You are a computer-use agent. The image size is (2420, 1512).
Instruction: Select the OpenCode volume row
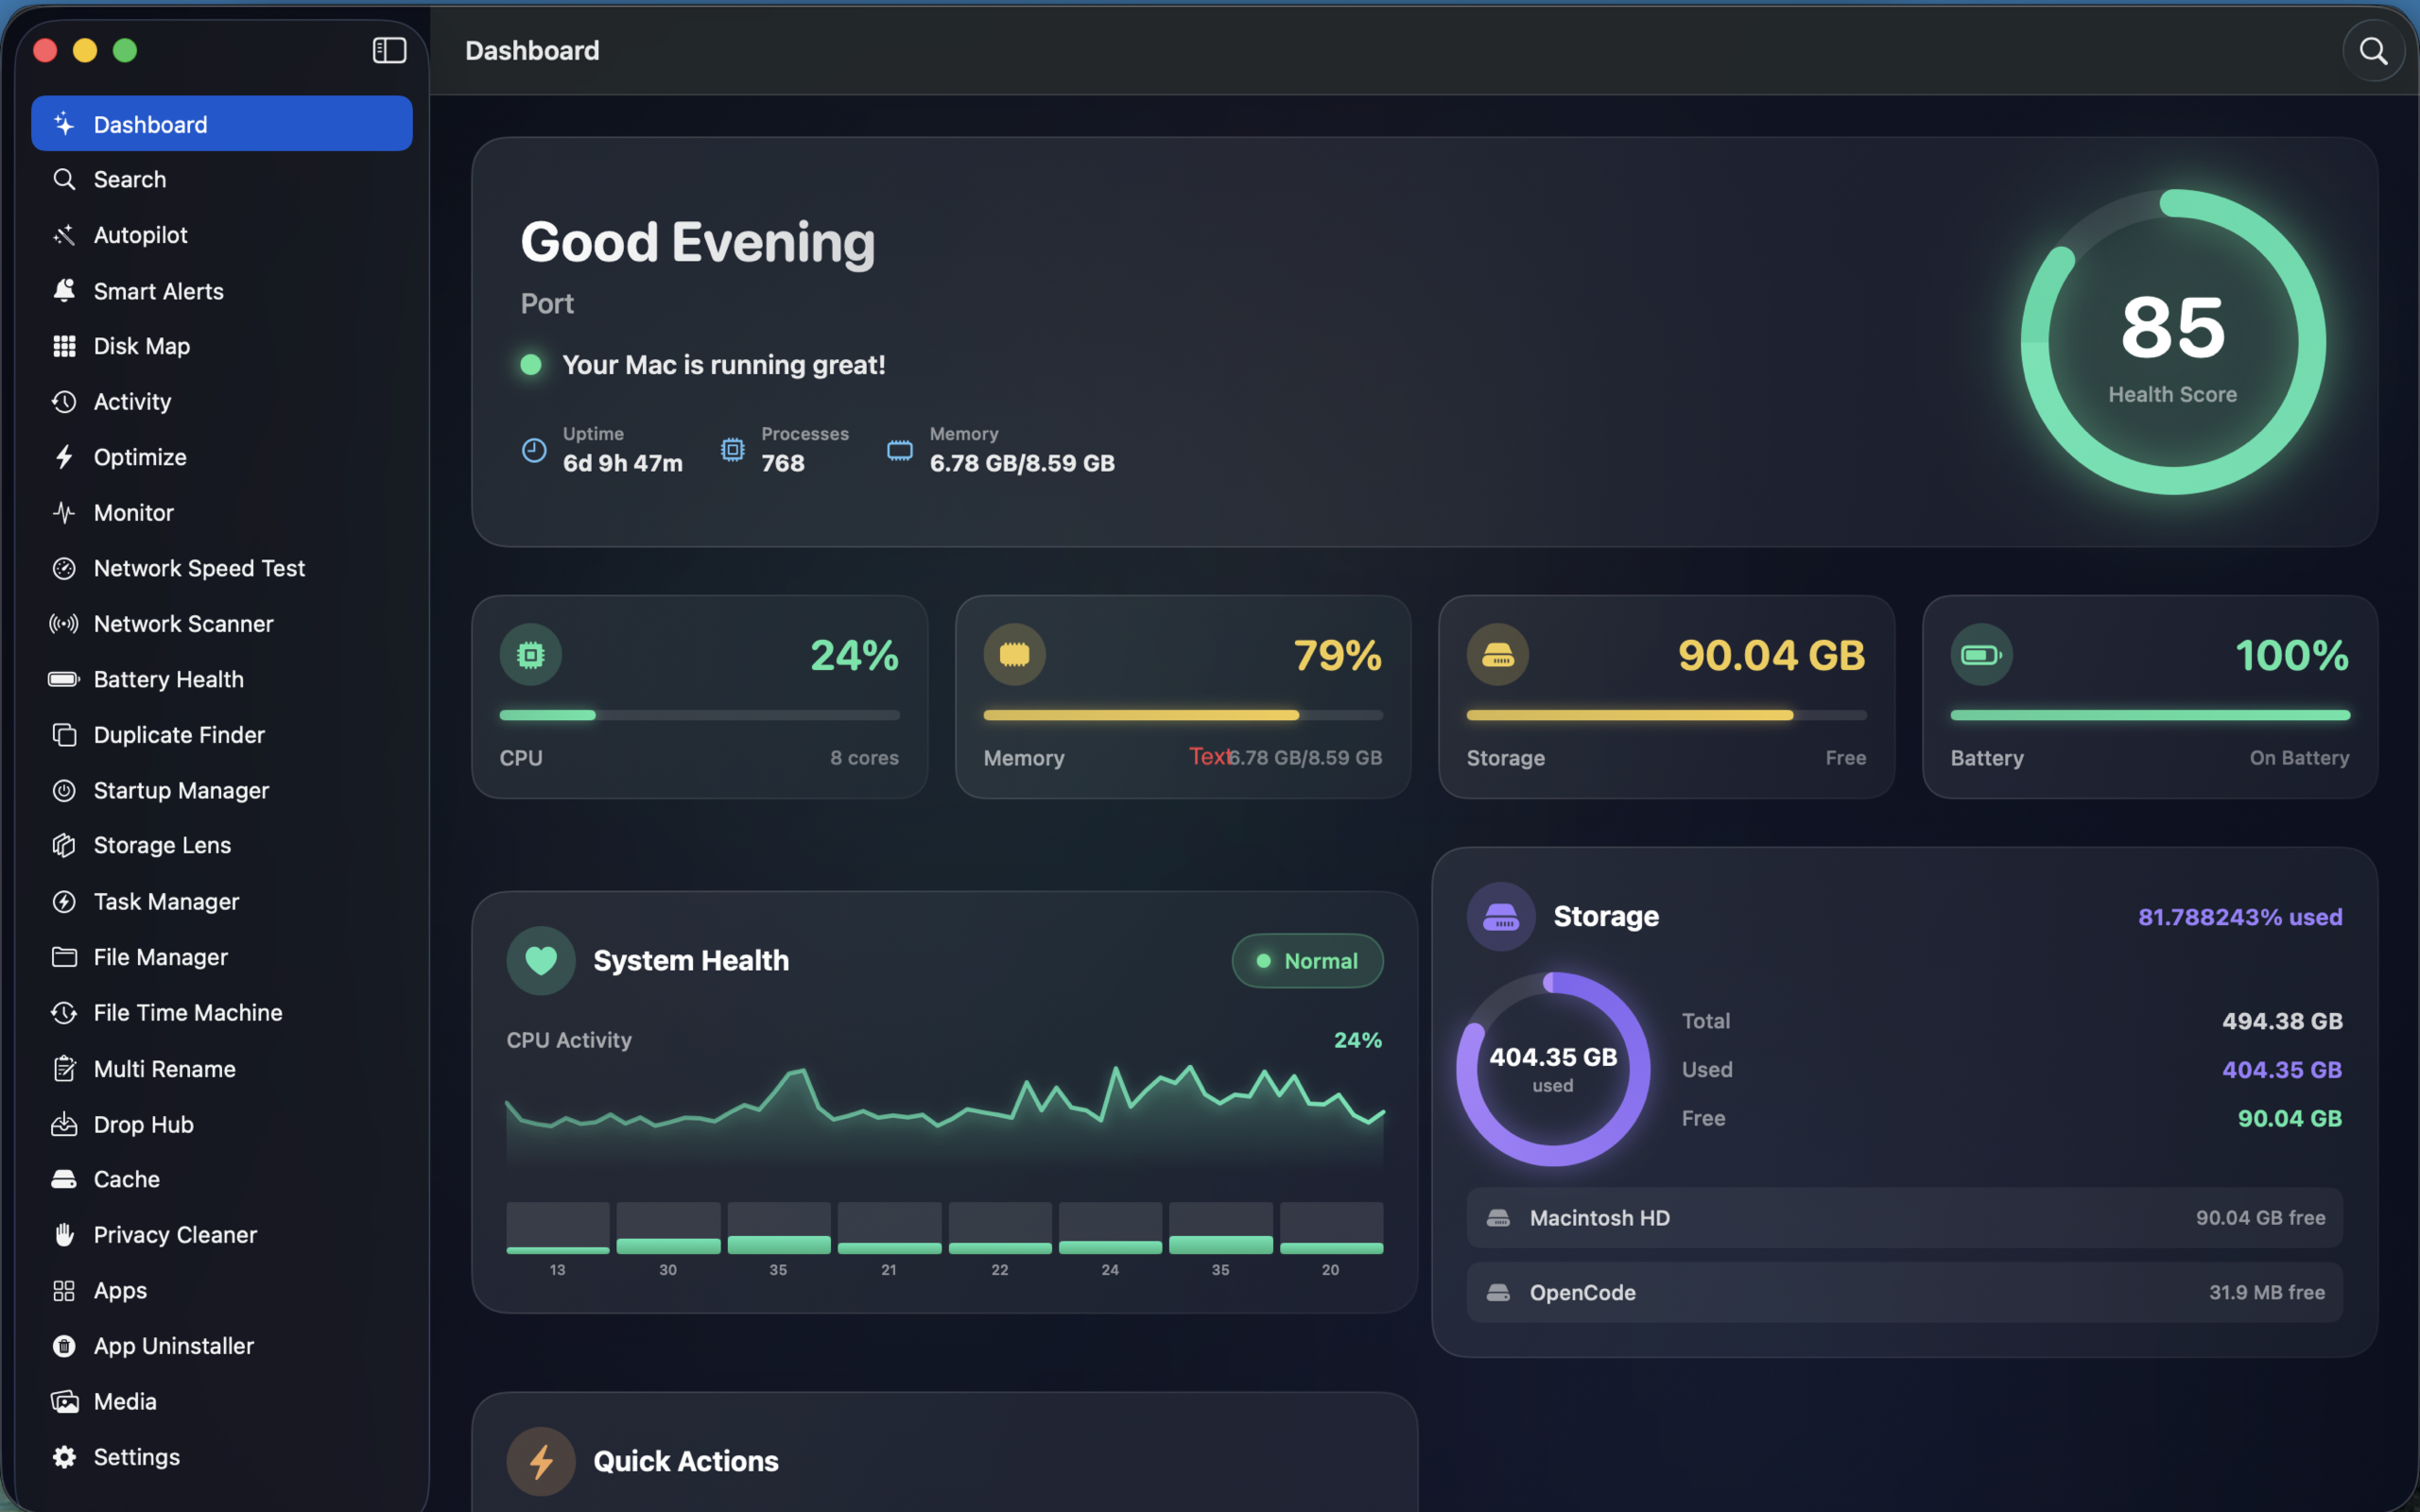tap(1904, 1293)
